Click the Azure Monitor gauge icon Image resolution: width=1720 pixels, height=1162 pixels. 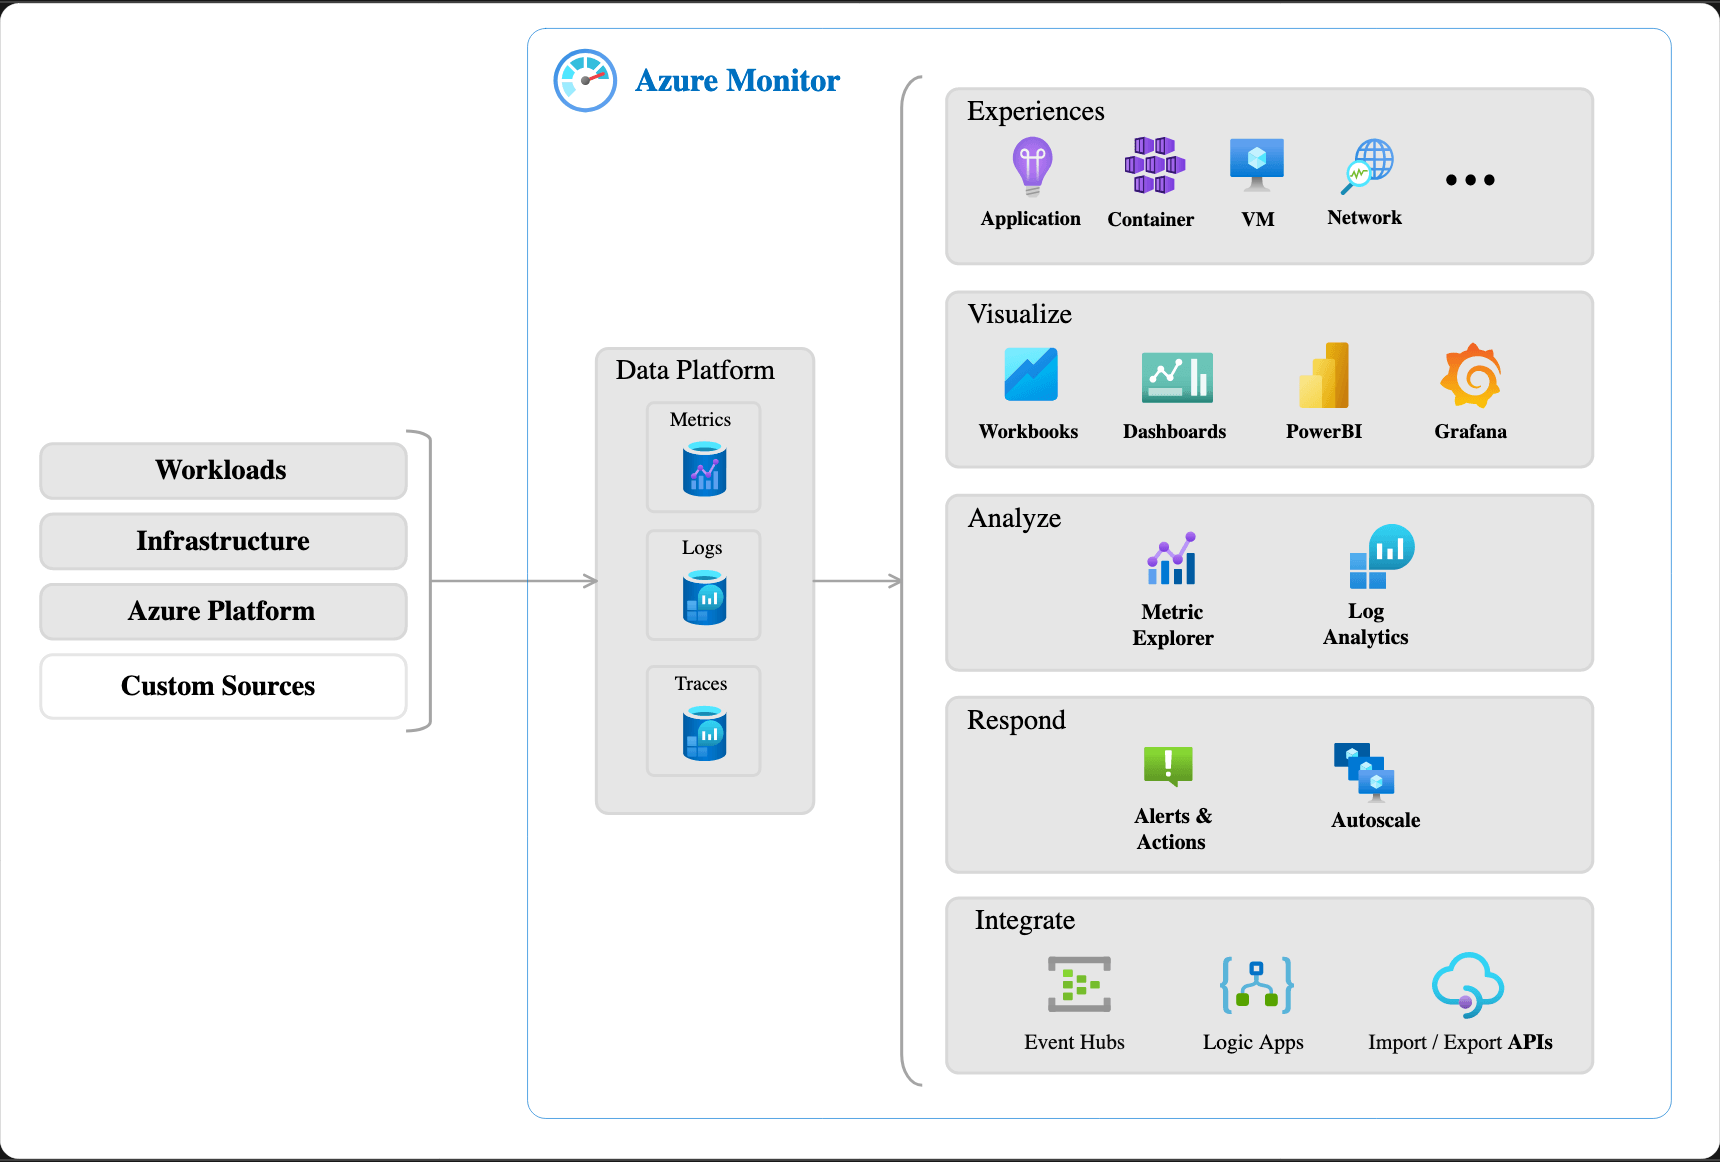tap(585, 80)
